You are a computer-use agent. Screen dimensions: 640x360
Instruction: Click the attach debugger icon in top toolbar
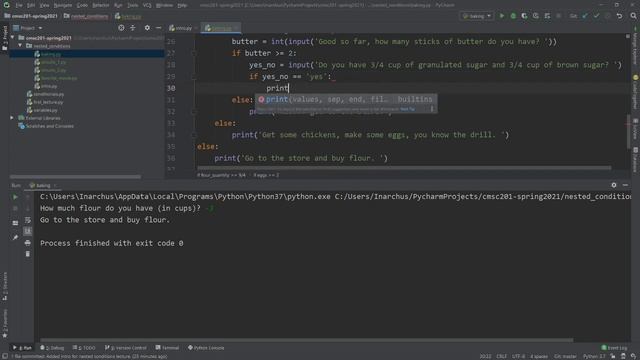point(547,16)
